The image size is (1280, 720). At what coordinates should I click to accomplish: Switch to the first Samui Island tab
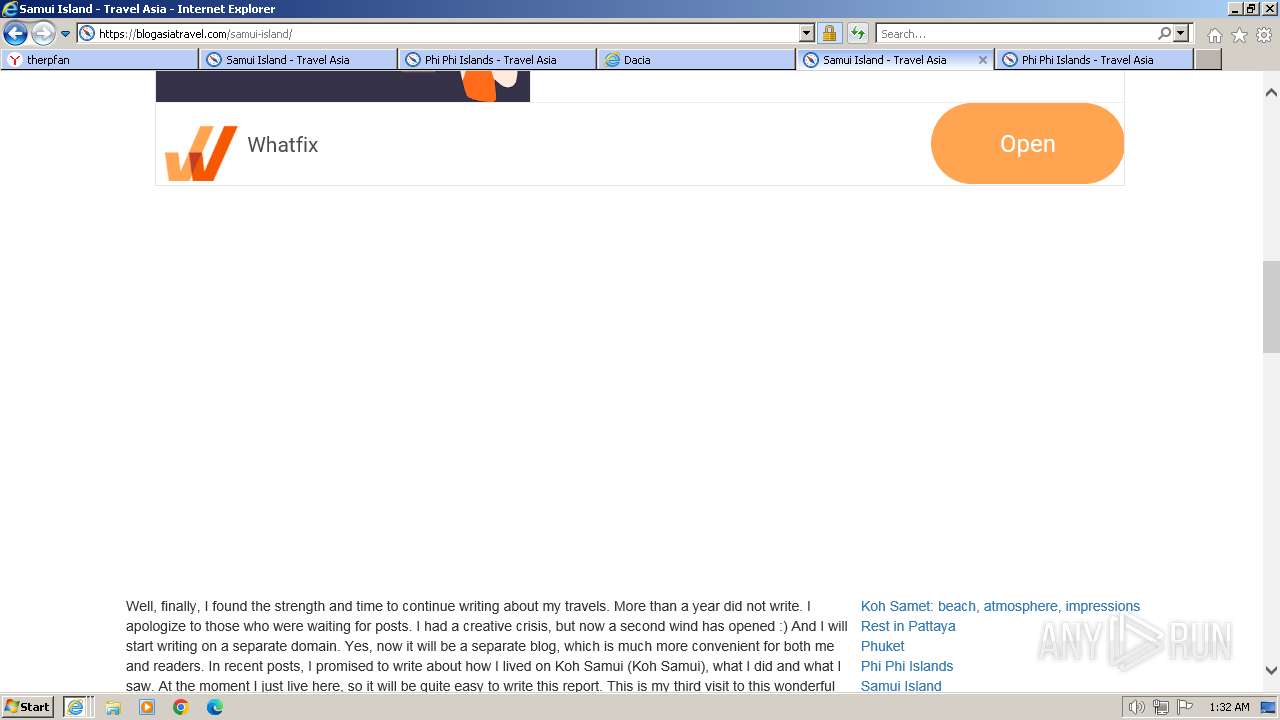(x=298, y=60)
